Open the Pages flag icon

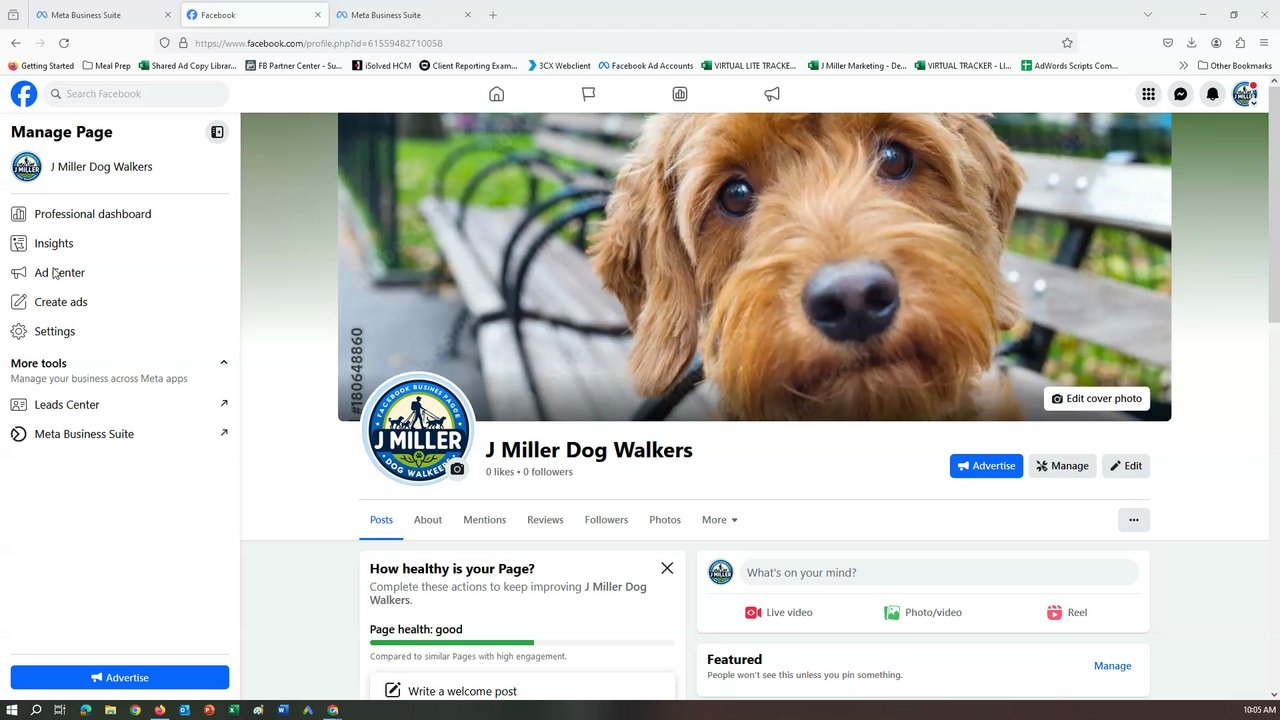588,94
